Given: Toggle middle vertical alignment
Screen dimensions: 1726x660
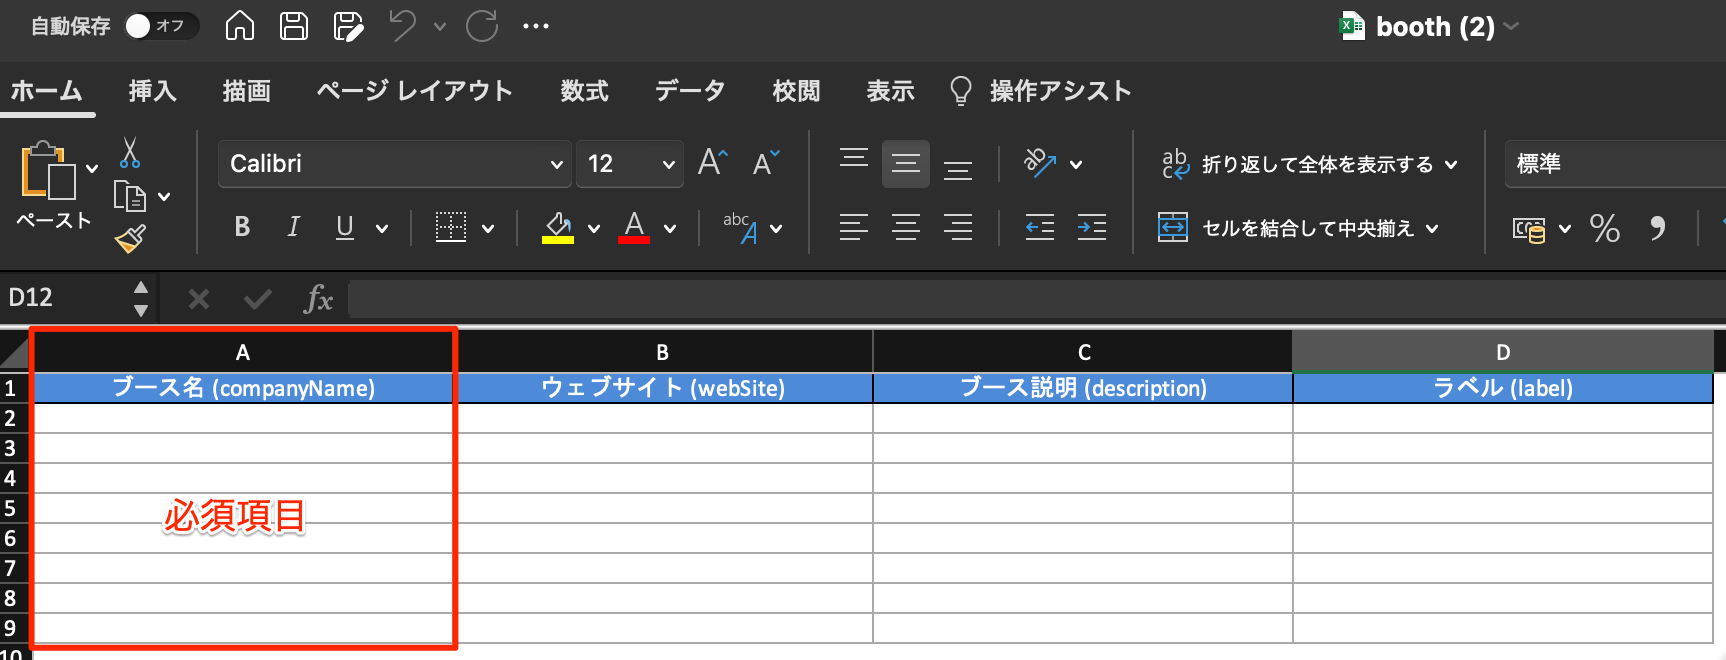Looking at the screenshot, I should pos(906,163).
